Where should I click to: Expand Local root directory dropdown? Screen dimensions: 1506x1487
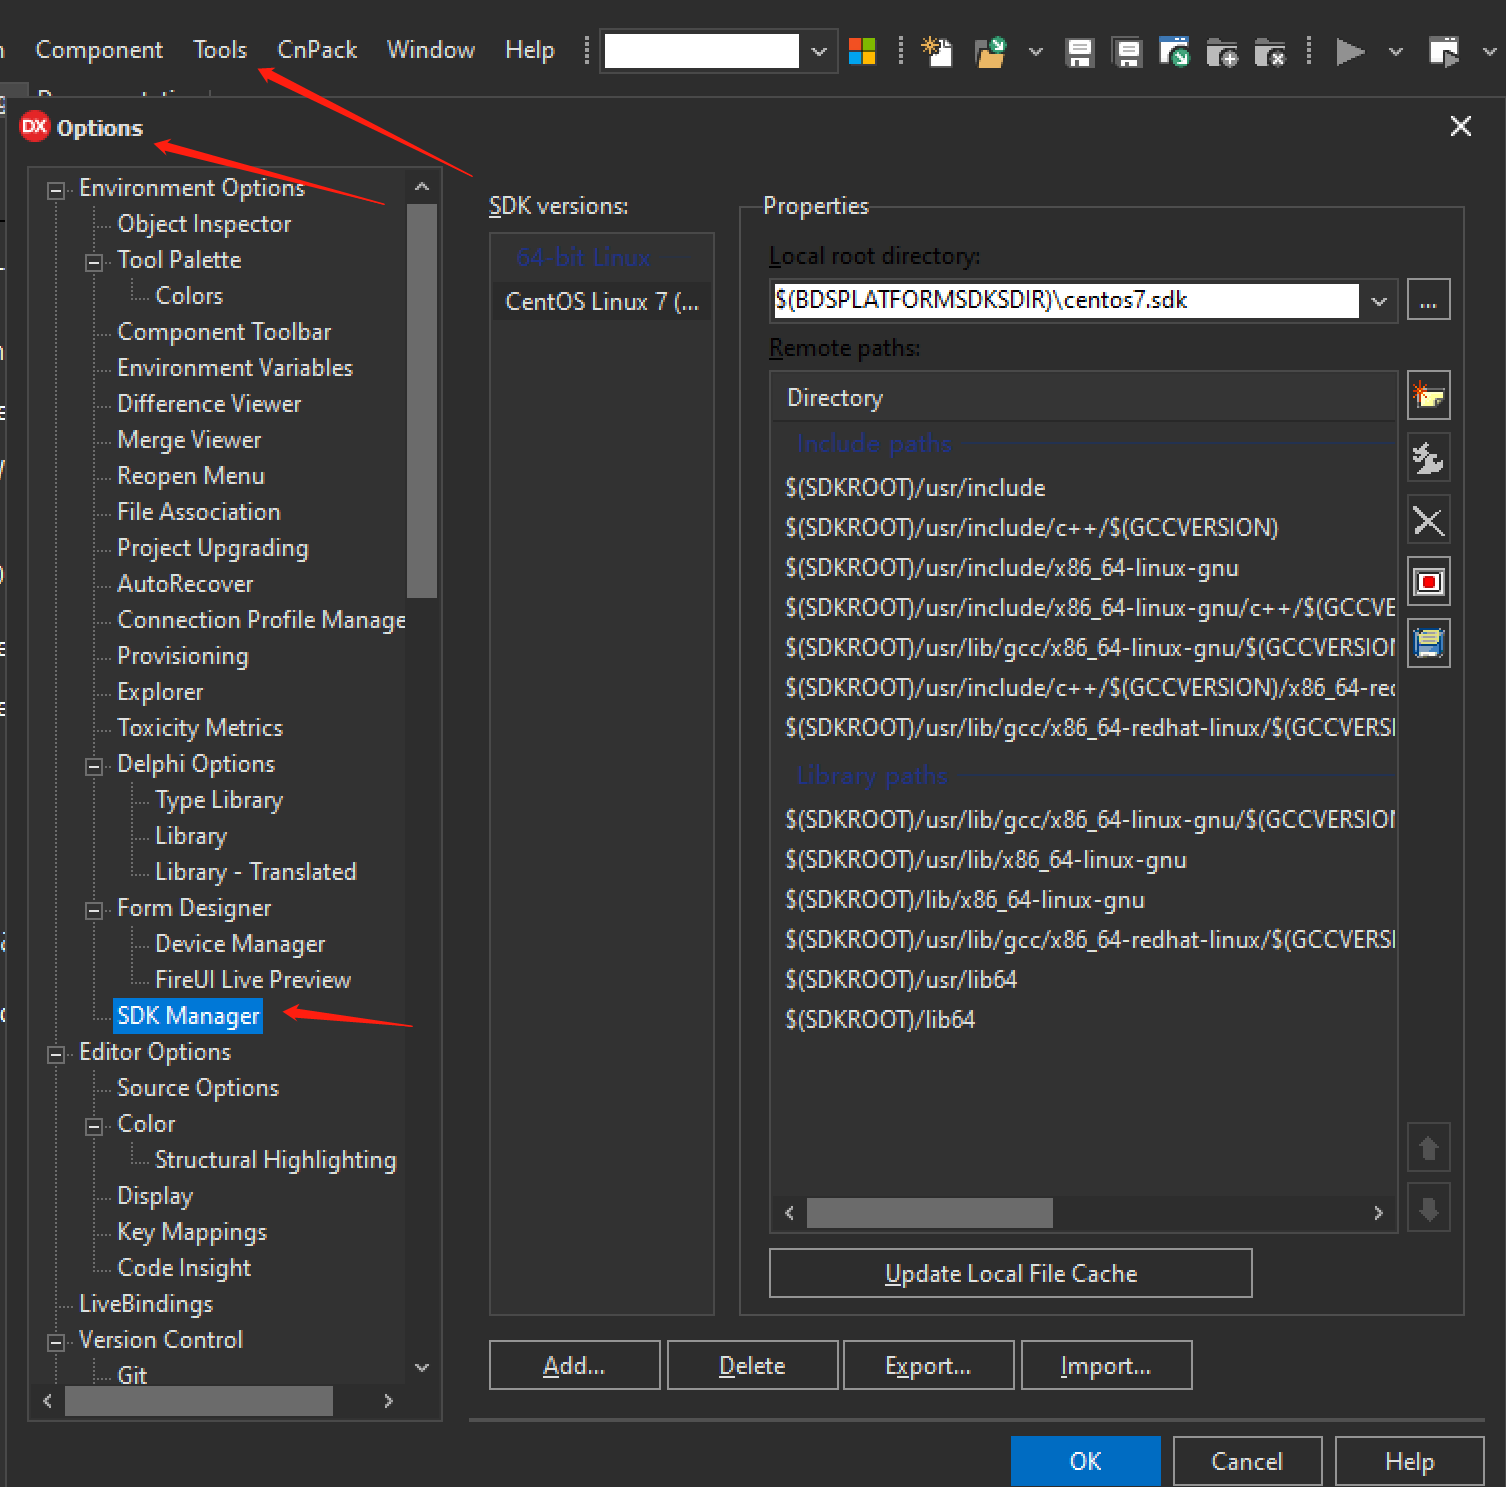[1379, 301]
